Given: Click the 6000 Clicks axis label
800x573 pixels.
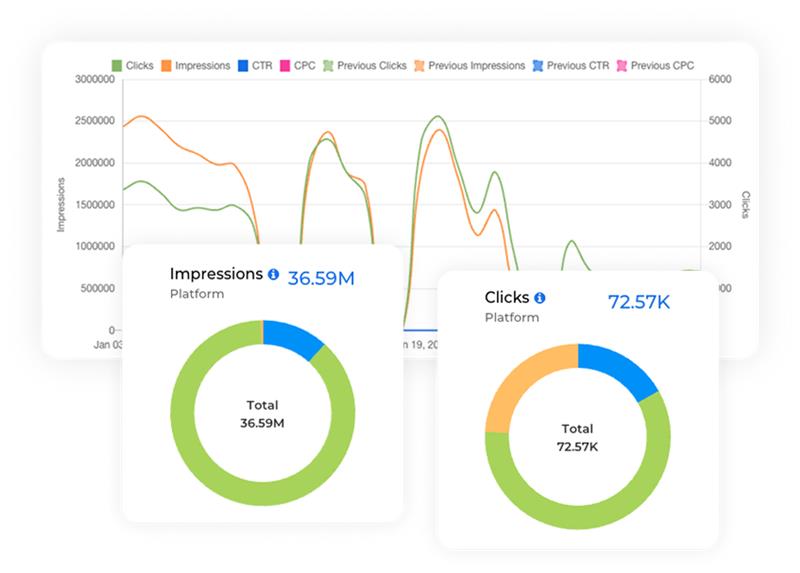Looking at the screenshot, I should point(720,79).
